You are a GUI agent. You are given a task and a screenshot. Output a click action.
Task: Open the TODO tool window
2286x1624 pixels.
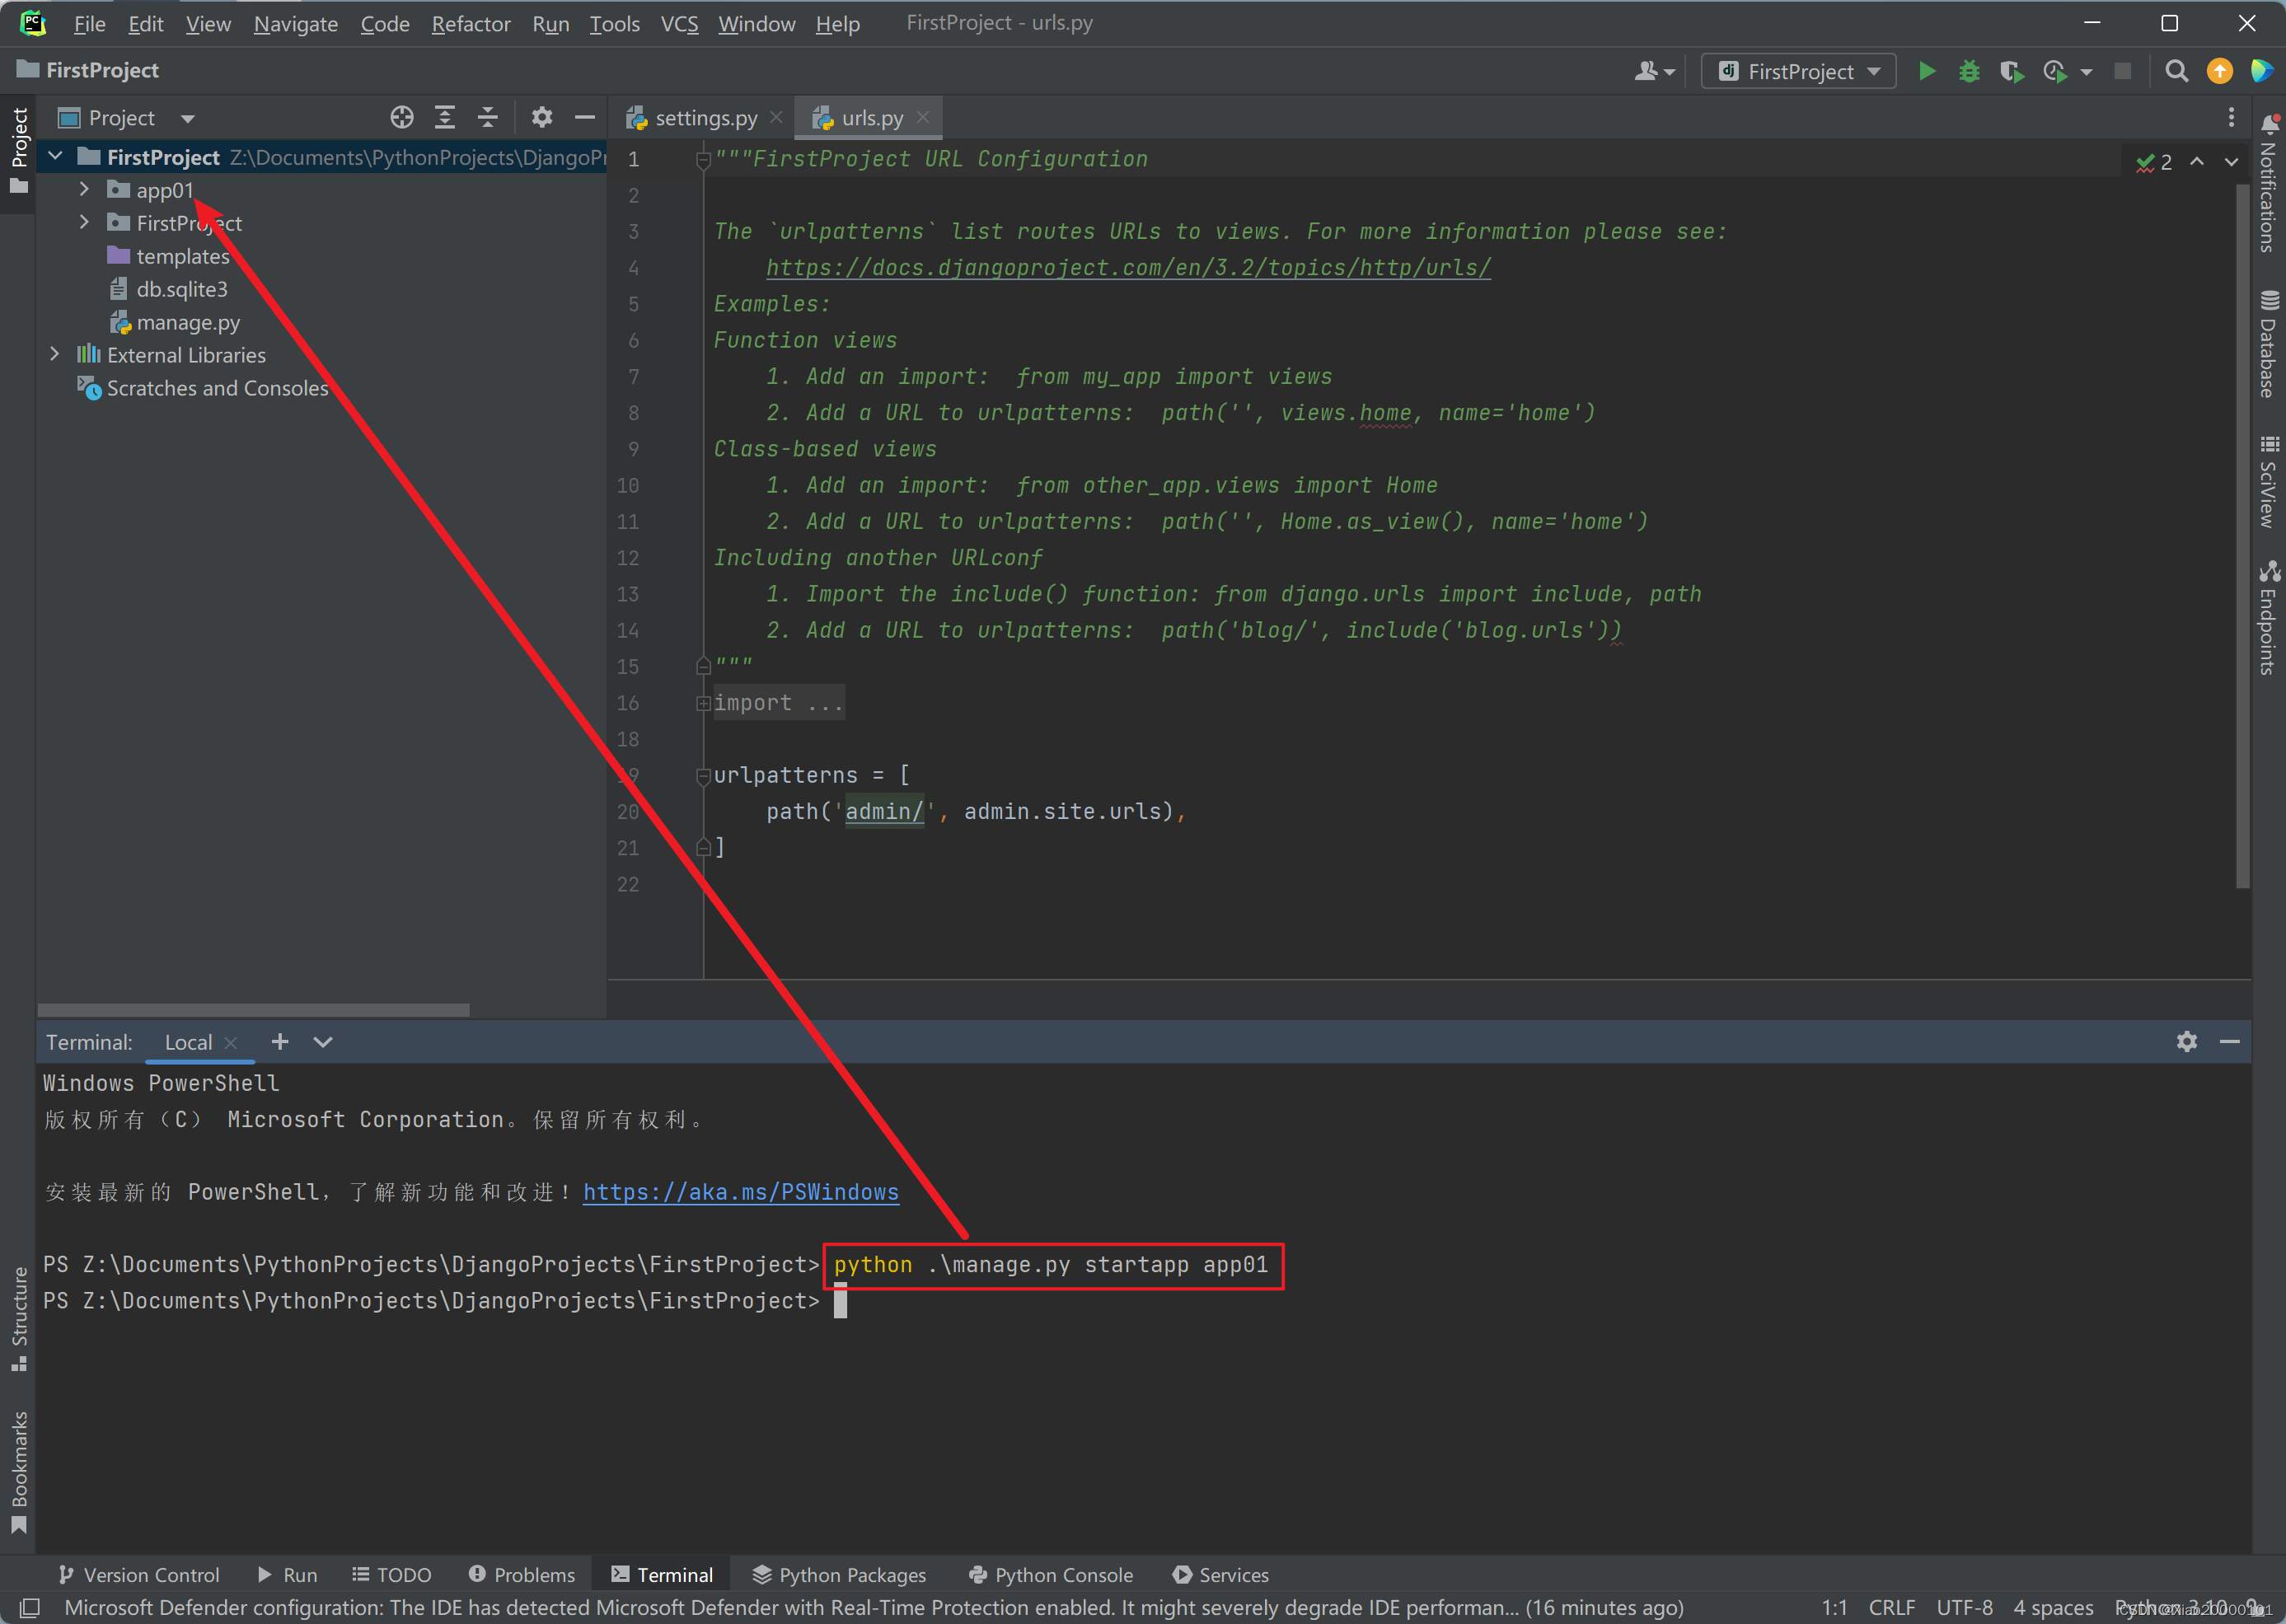392,1574
